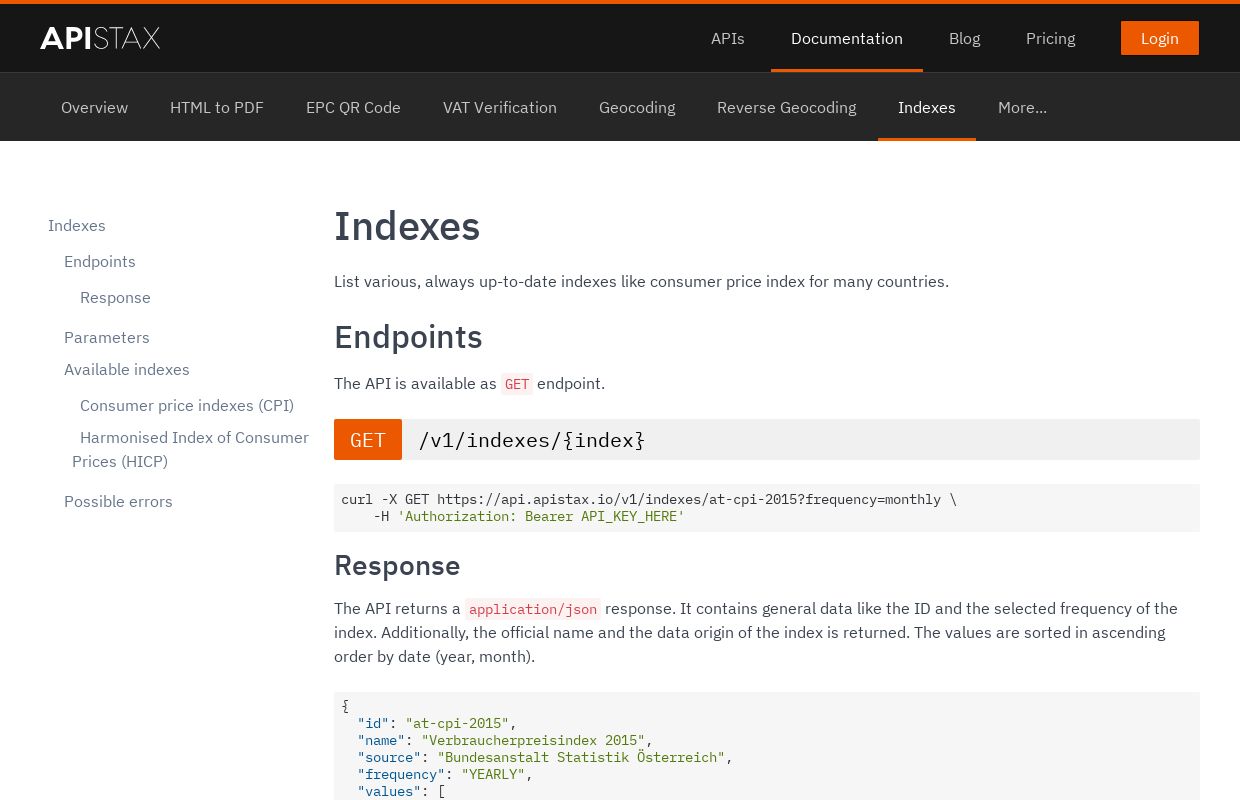
Task: Click the APISTAX logo
Action: point(100,38)
